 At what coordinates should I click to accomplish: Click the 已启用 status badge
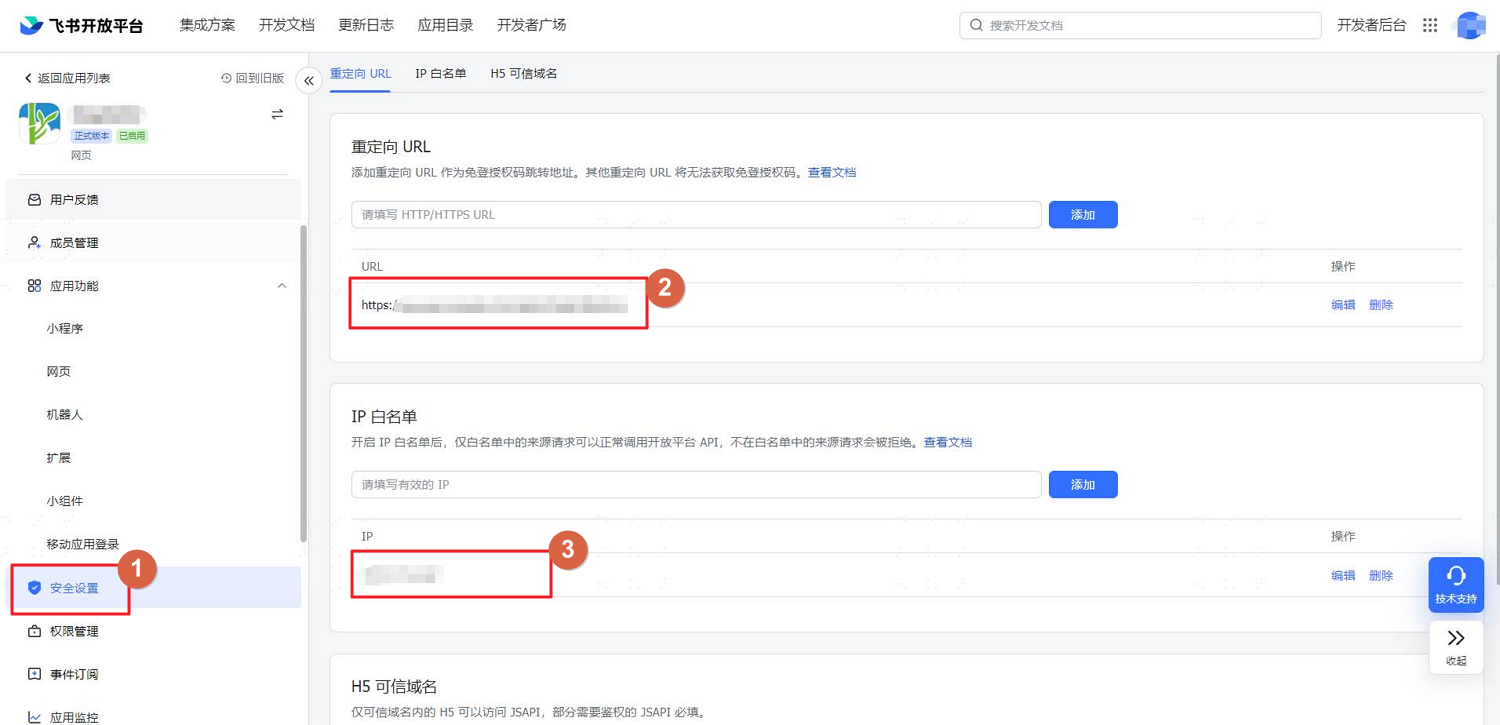[132, 136]
